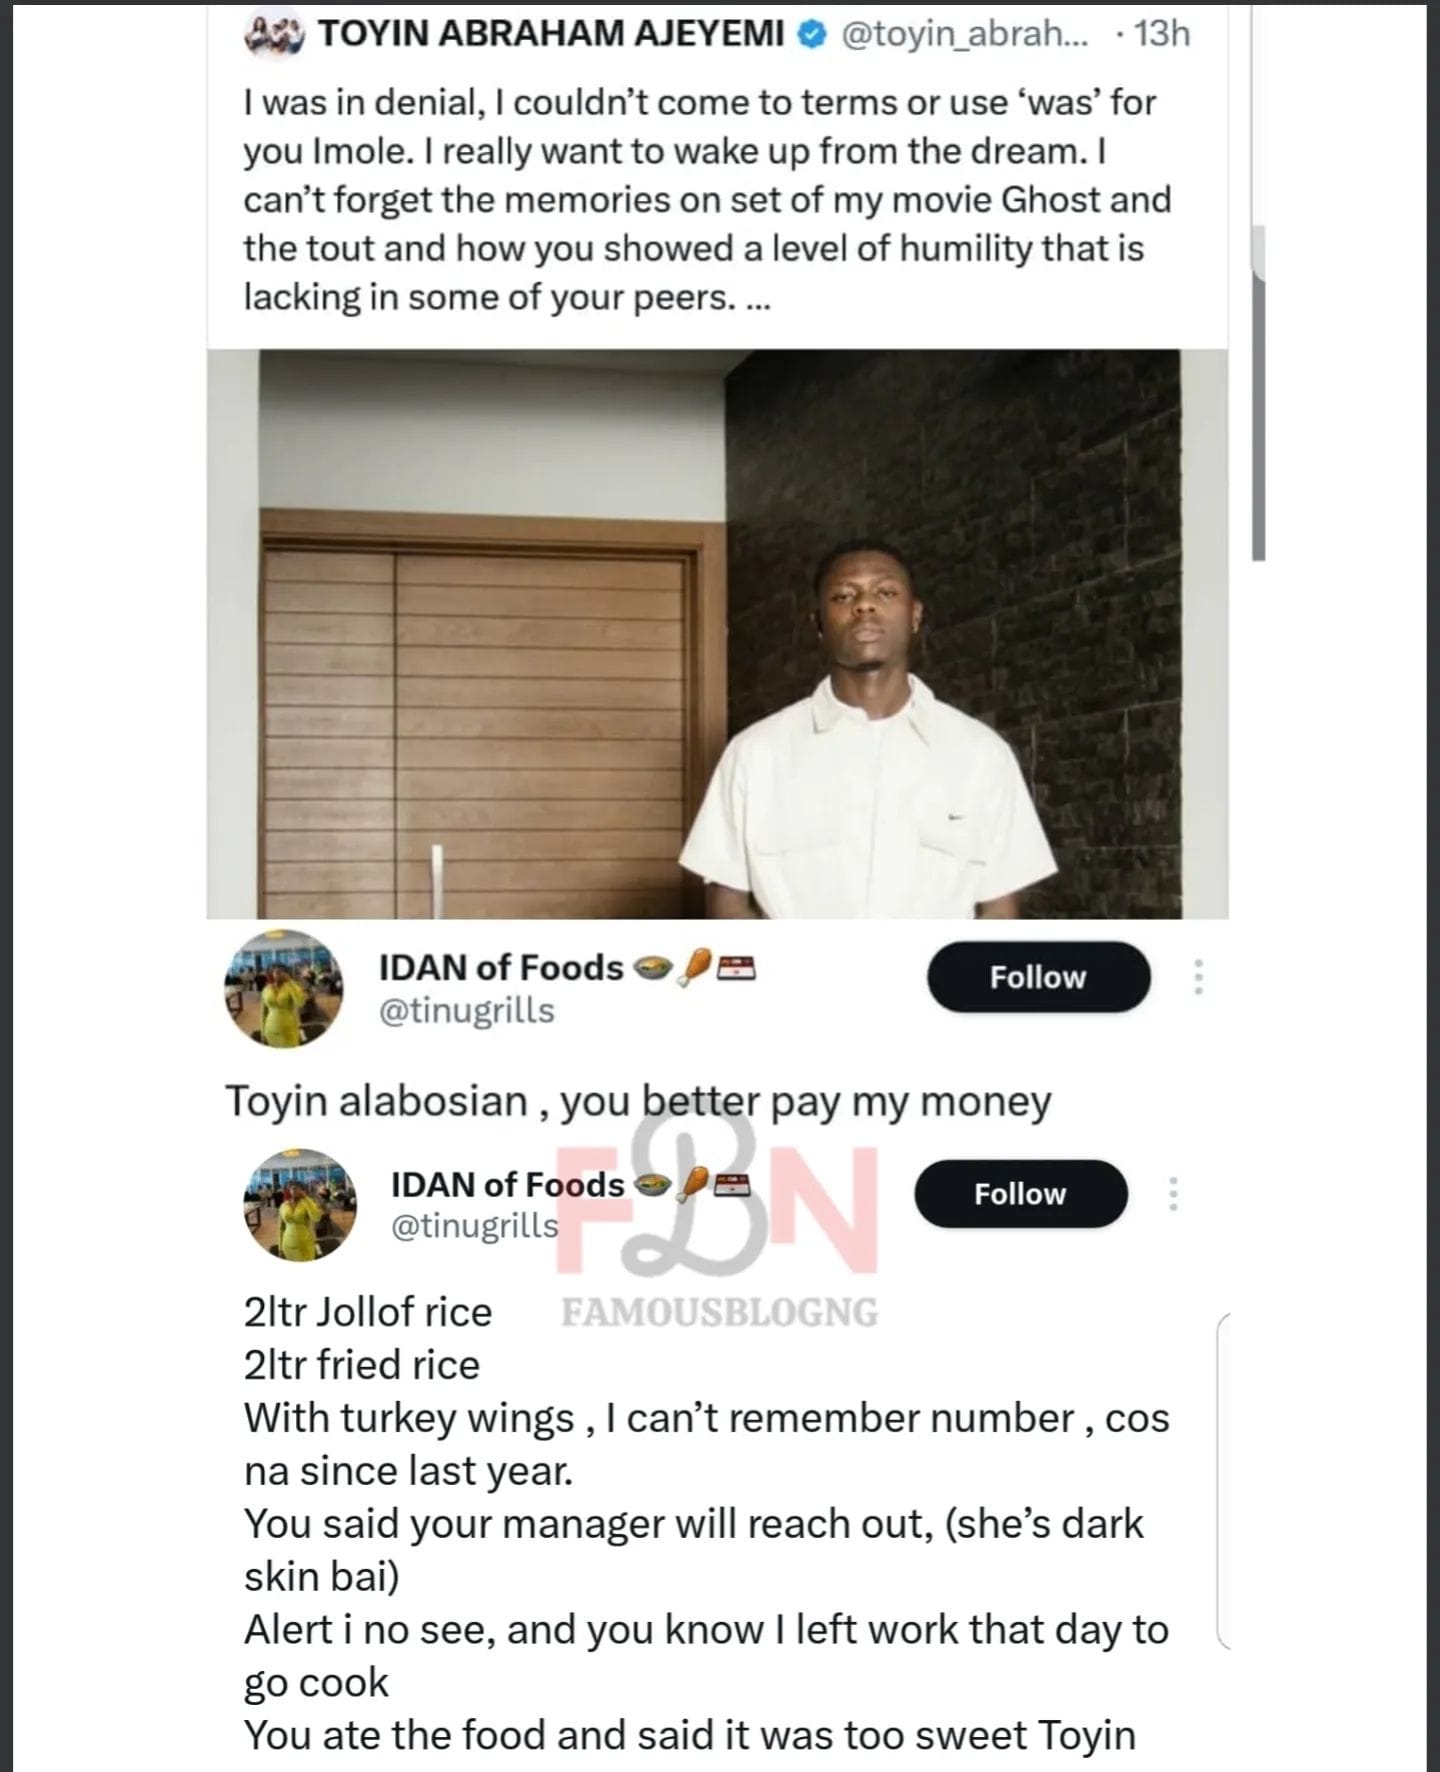Screen dimensions: 1440x1772
Task: Click the TOYIN ABRAHAM AJEYEMI display name
Action: (551, 34)
